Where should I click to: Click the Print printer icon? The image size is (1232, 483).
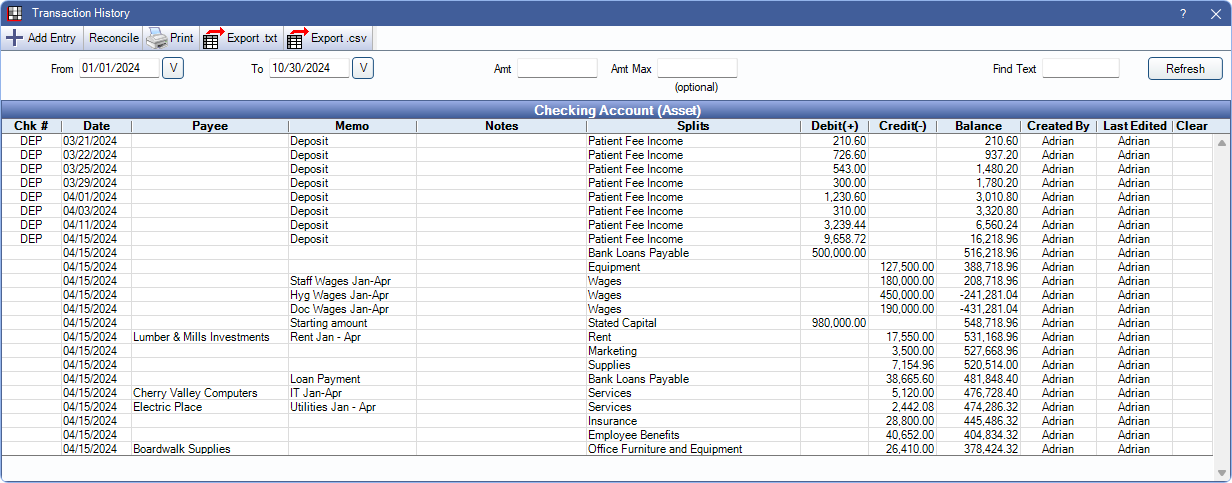tap(157, 39)
